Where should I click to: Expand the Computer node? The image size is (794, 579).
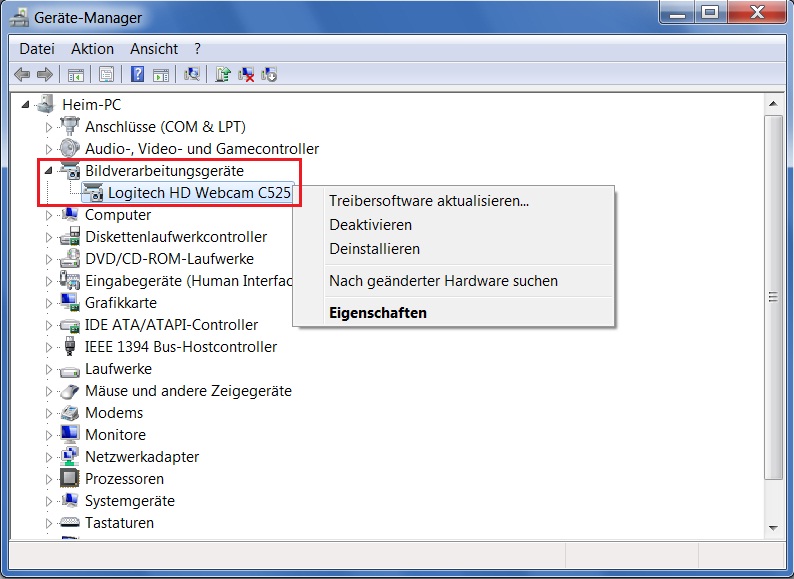click(49, 215)
